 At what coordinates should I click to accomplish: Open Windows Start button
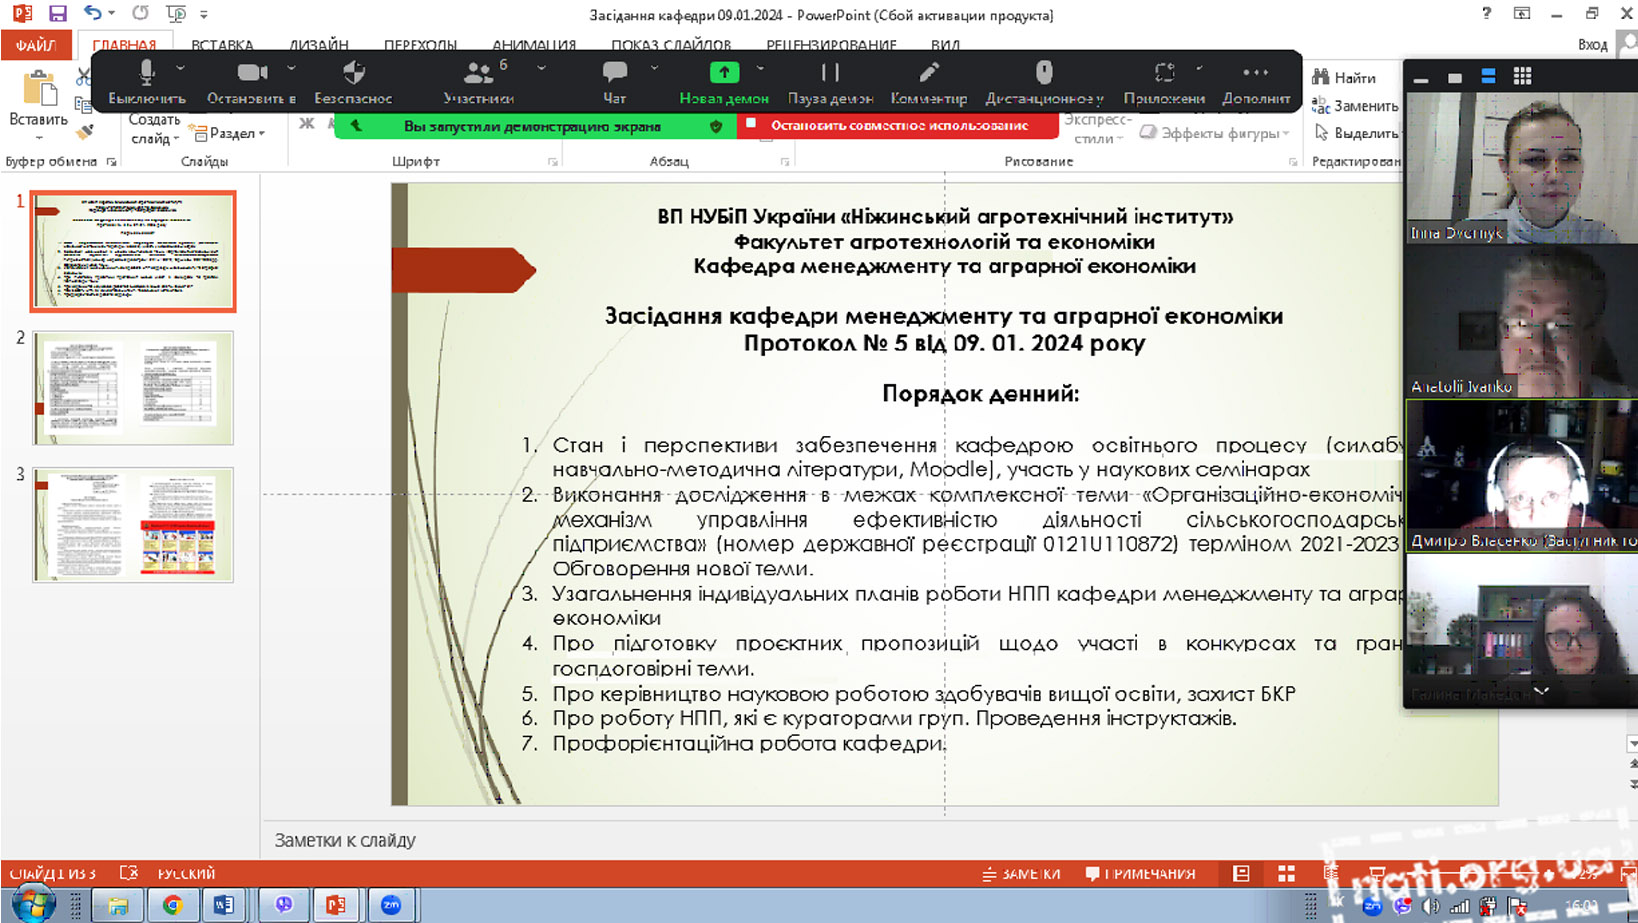click(32, 904)
